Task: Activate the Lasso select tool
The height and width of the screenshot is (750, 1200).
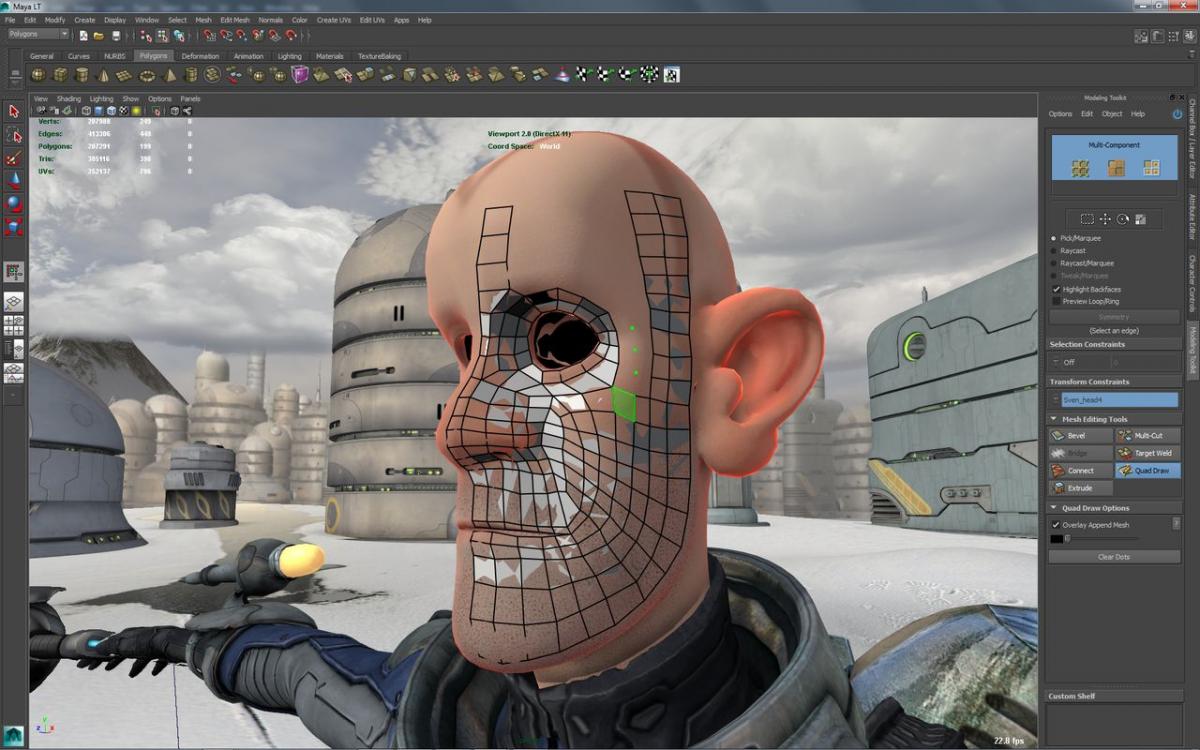Action: (14, 135)
